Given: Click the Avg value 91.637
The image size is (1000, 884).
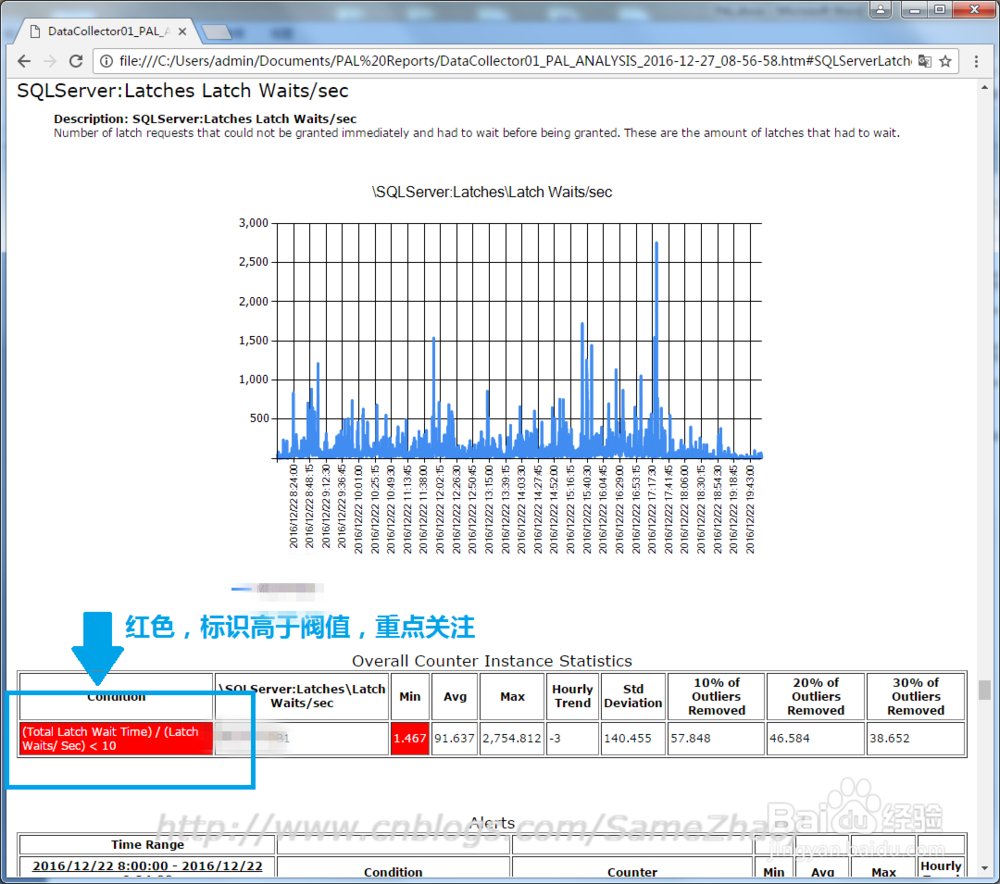Looking at the screenshot, I should (x=455, y=739).
